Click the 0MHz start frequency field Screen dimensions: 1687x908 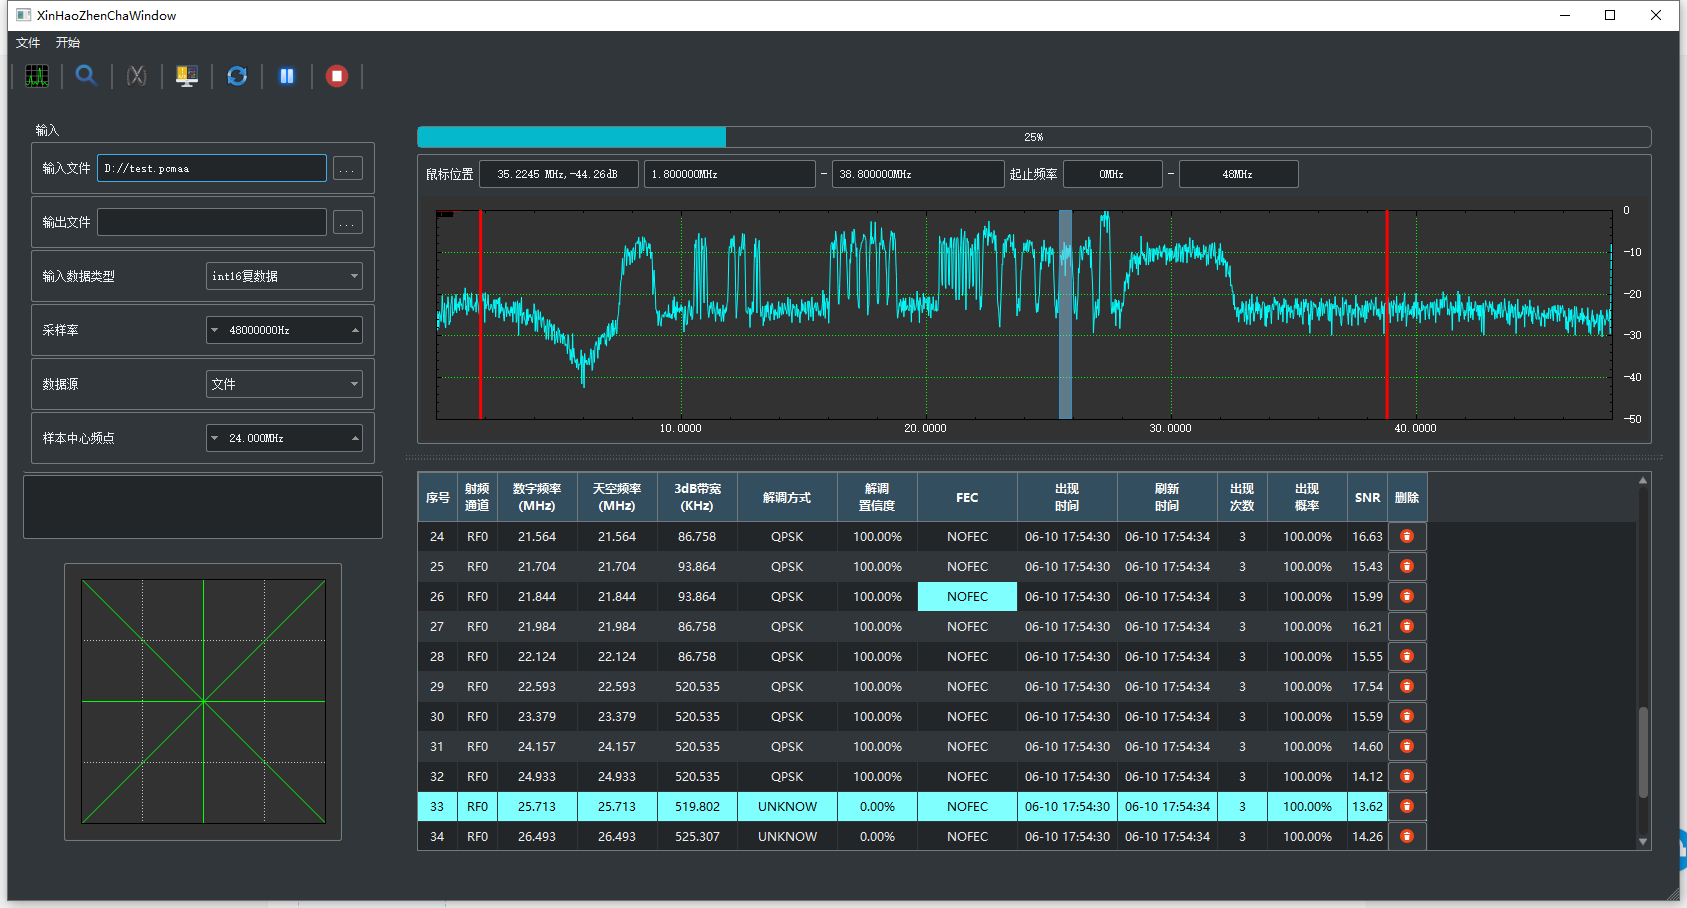tap(1112, 174)
